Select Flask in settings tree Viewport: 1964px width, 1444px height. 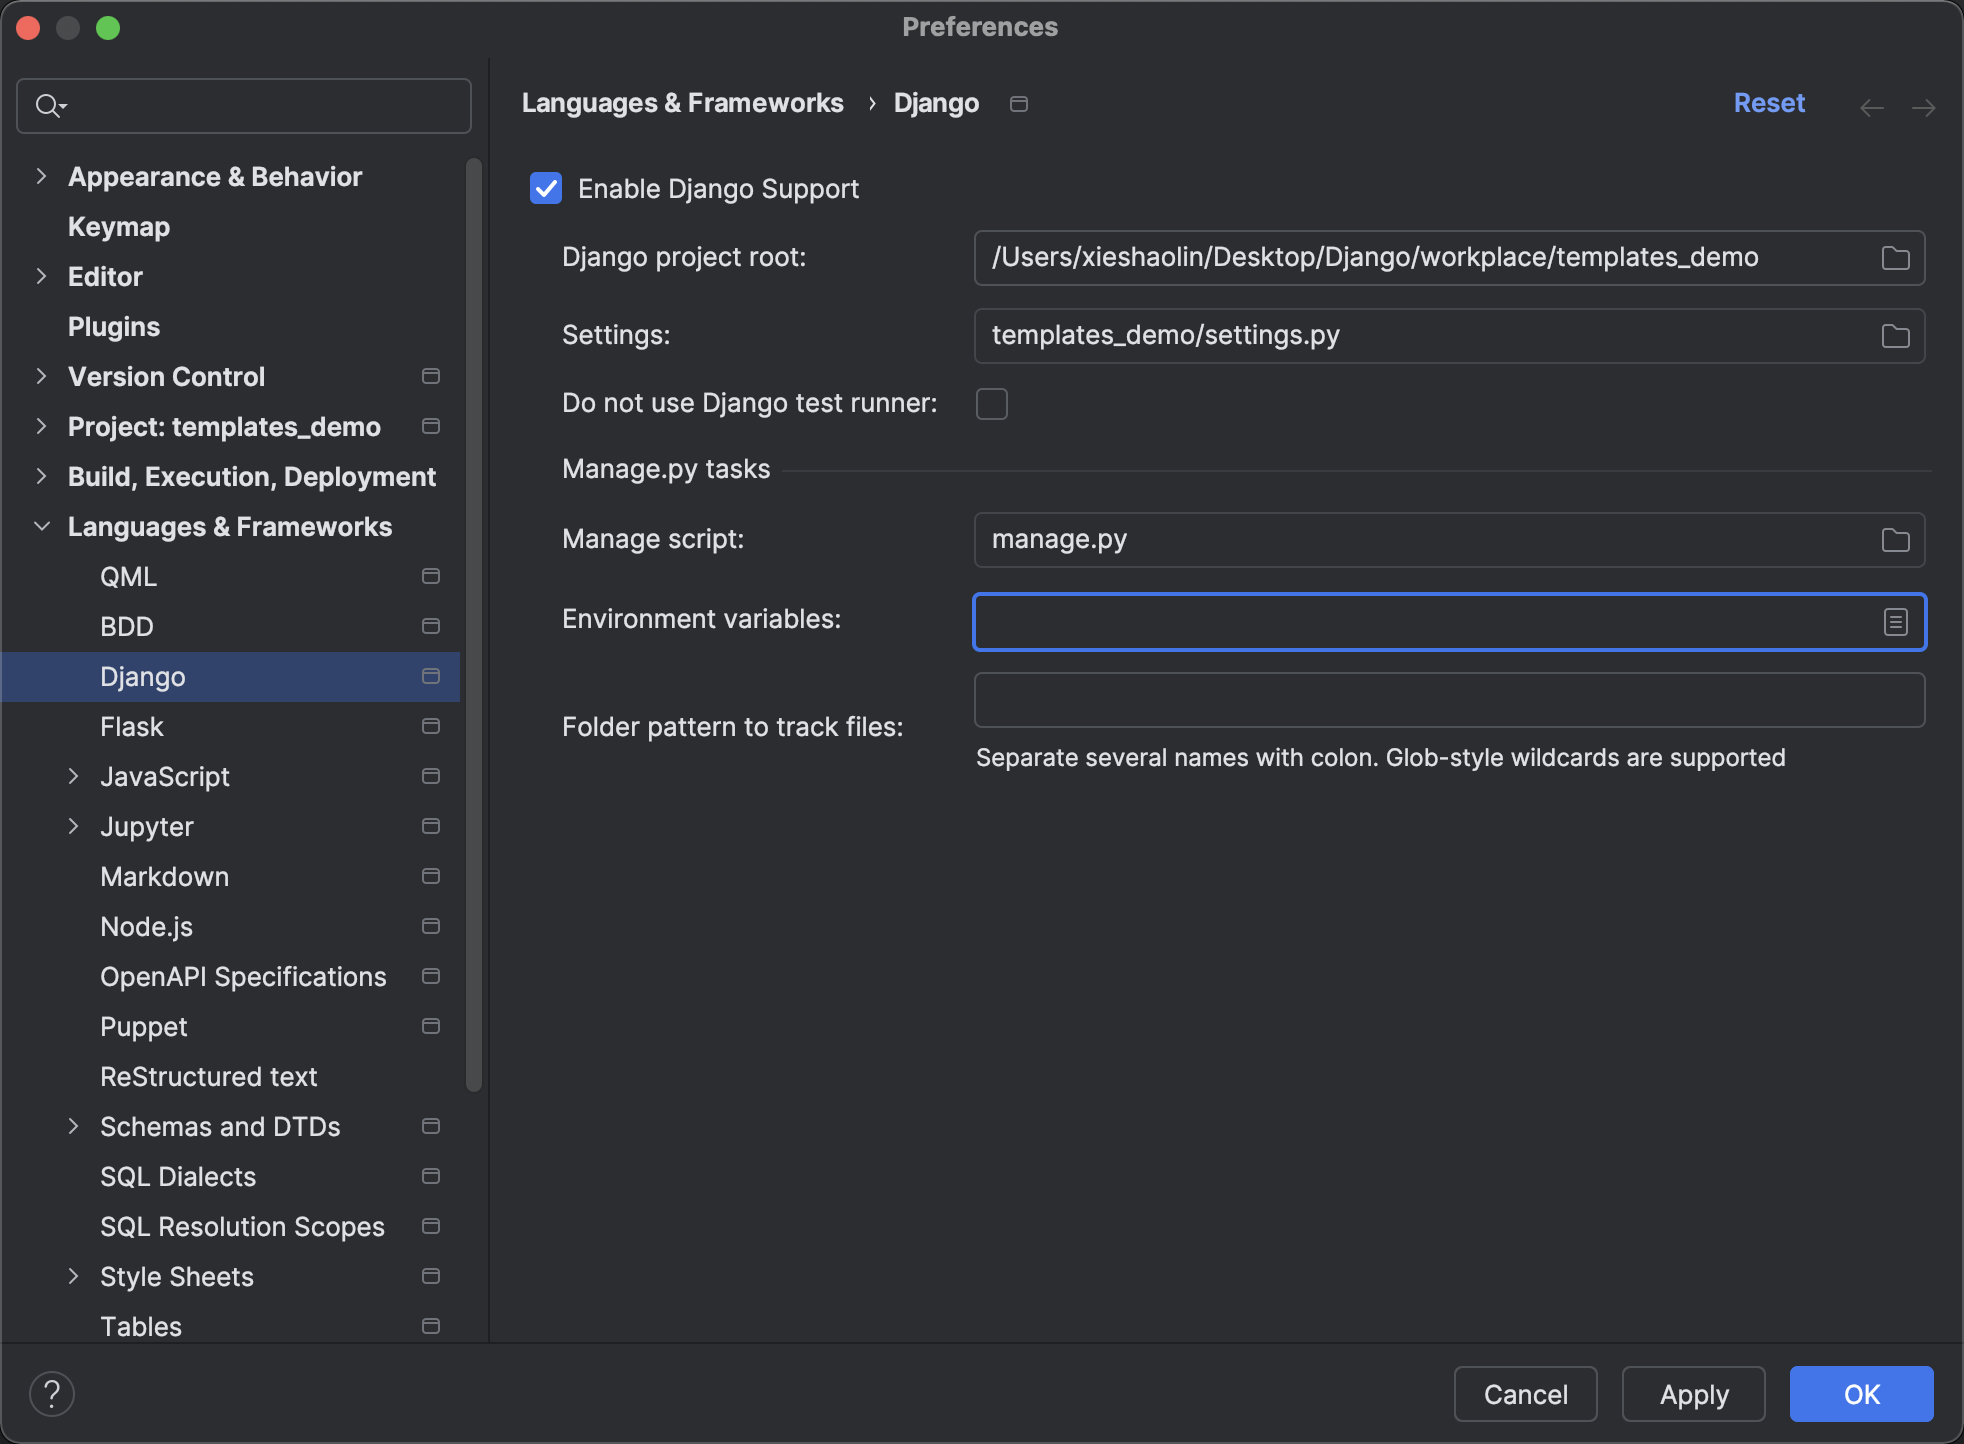click(132, 727)
